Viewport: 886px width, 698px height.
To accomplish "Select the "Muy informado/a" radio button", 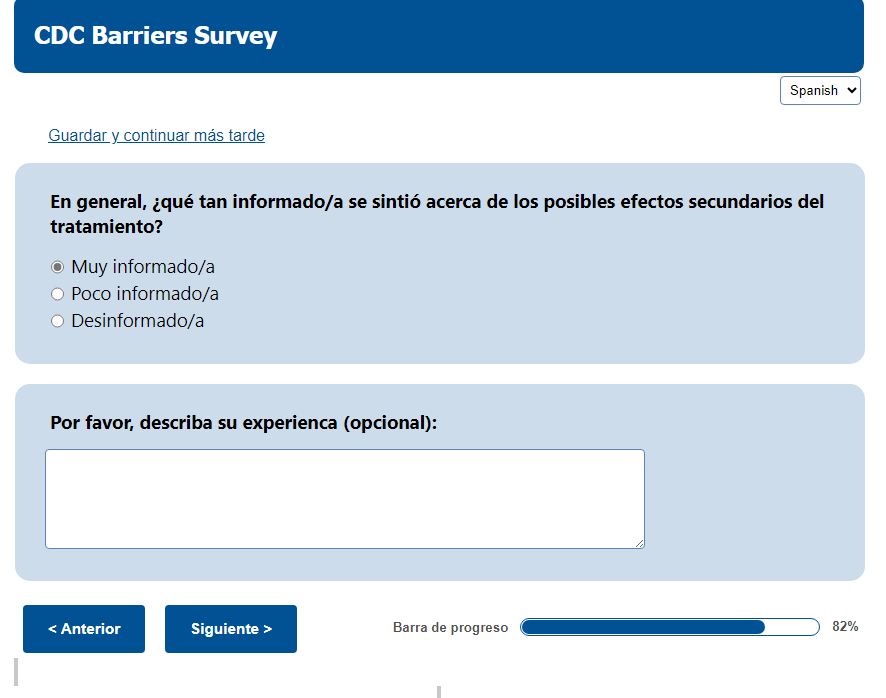I will click(x=57, y=267).
